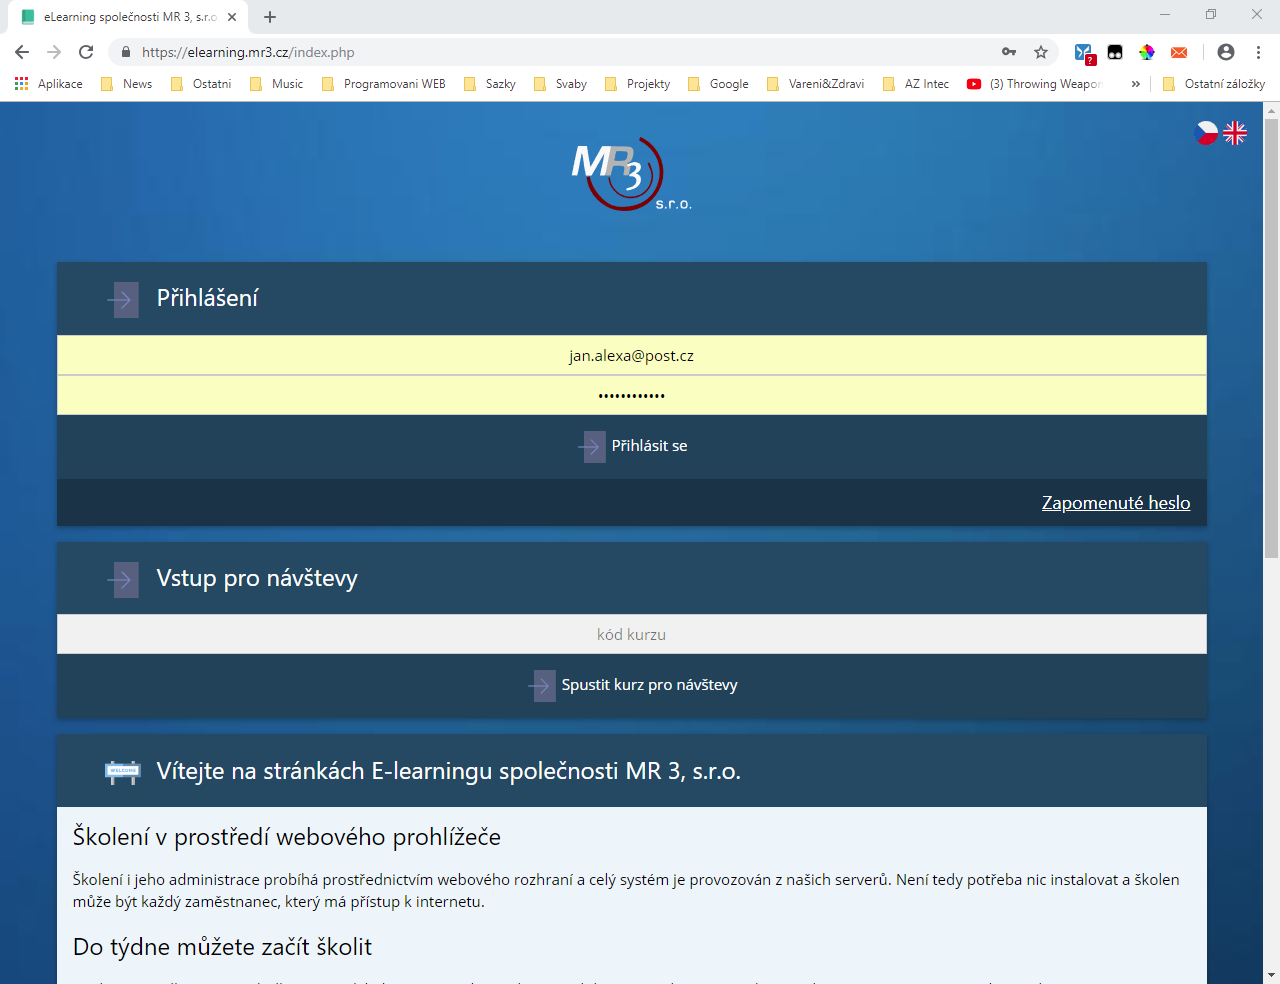Open the colorful color-picker extension
1280x984 pixels.
[x=1147, y=52]
